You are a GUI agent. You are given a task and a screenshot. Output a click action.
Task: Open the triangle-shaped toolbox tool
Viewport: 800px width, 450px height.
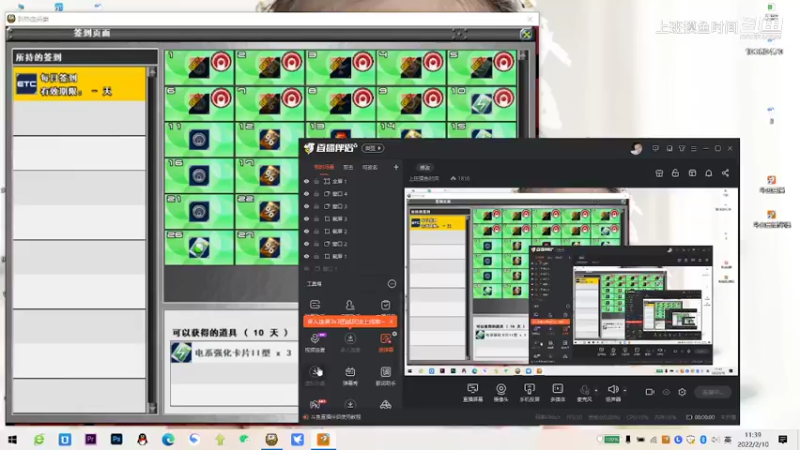385,405
